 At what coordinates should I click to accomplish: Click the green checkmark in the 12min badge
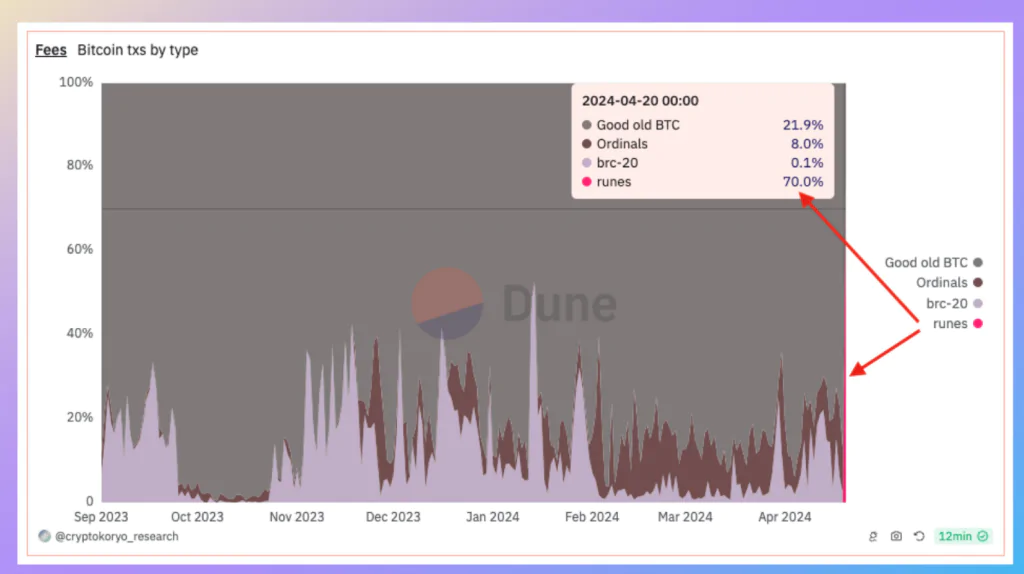pos(982,536)
